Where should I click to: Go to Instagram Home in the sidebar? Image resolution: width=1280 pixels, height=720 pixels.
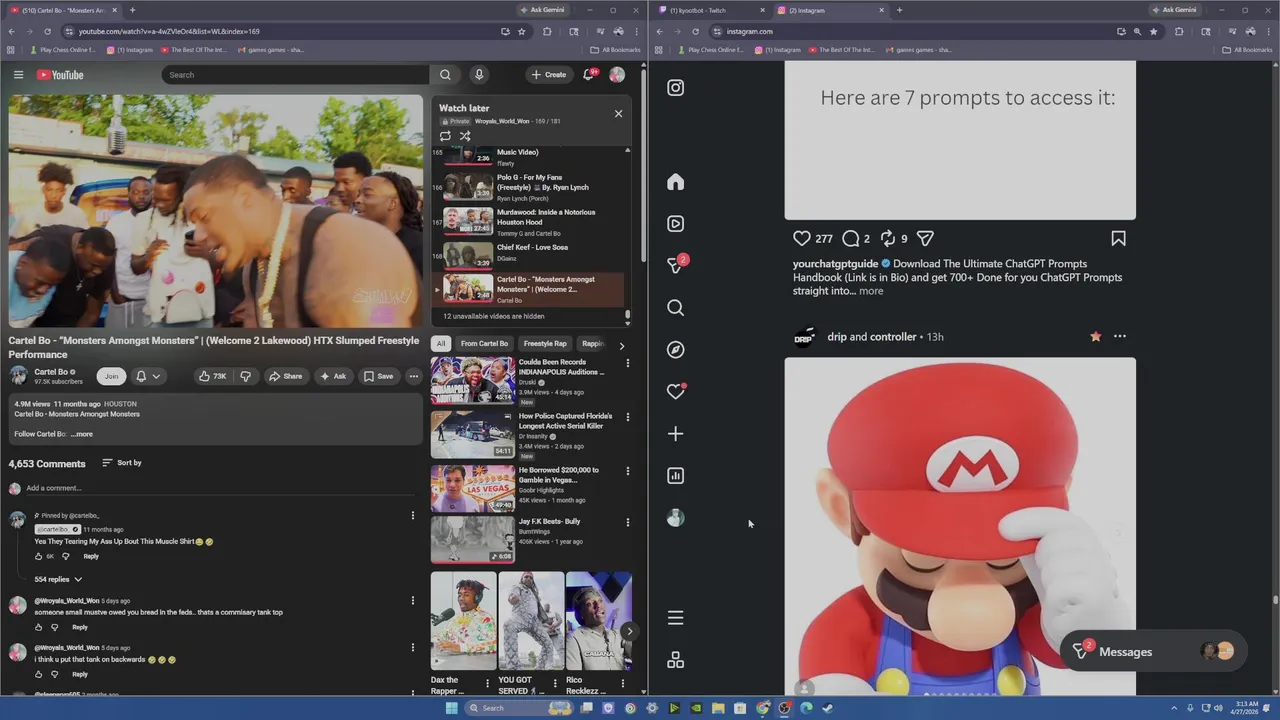pyautogui.click(x=676, y=182)
